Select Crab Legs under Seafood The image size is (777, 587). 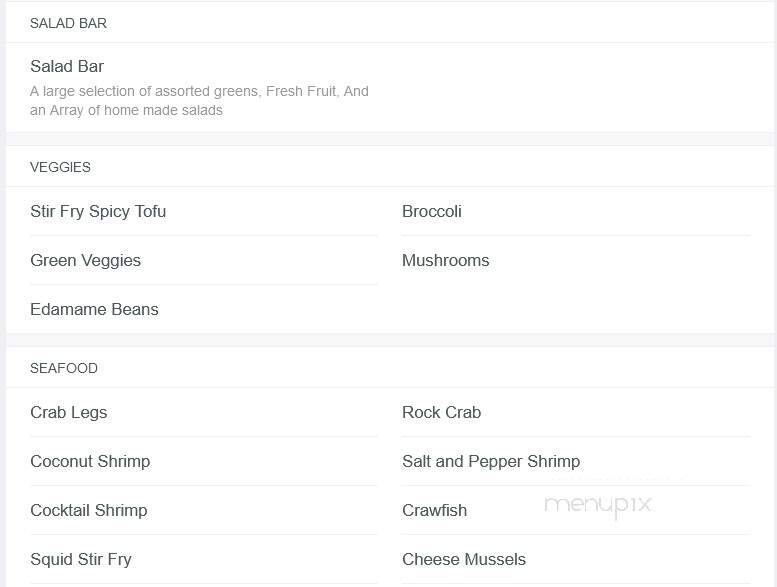point(68,413)
